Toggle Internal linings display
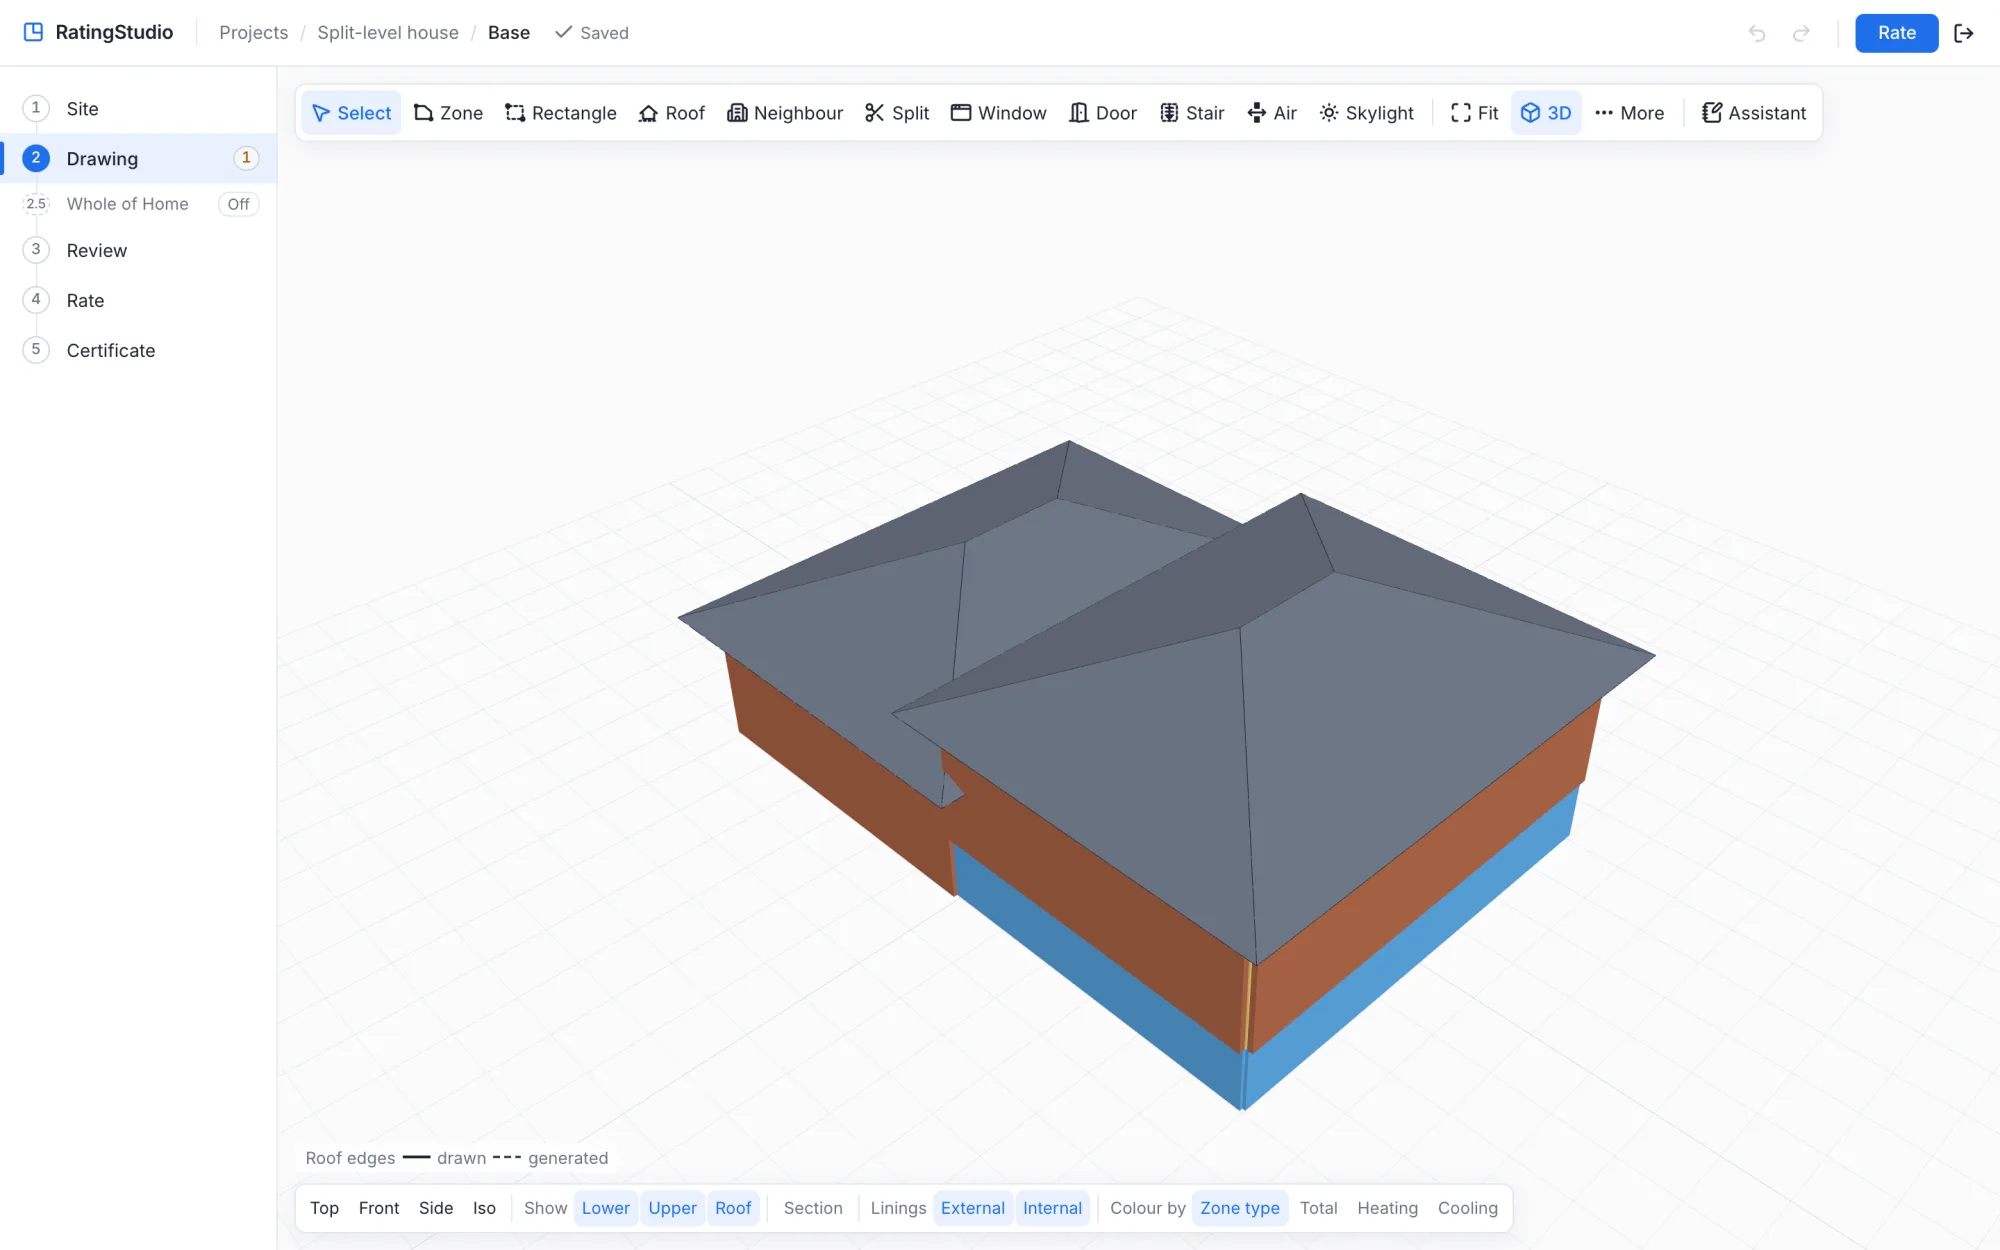2000x1250 pixels. tap(1052, 1208)
